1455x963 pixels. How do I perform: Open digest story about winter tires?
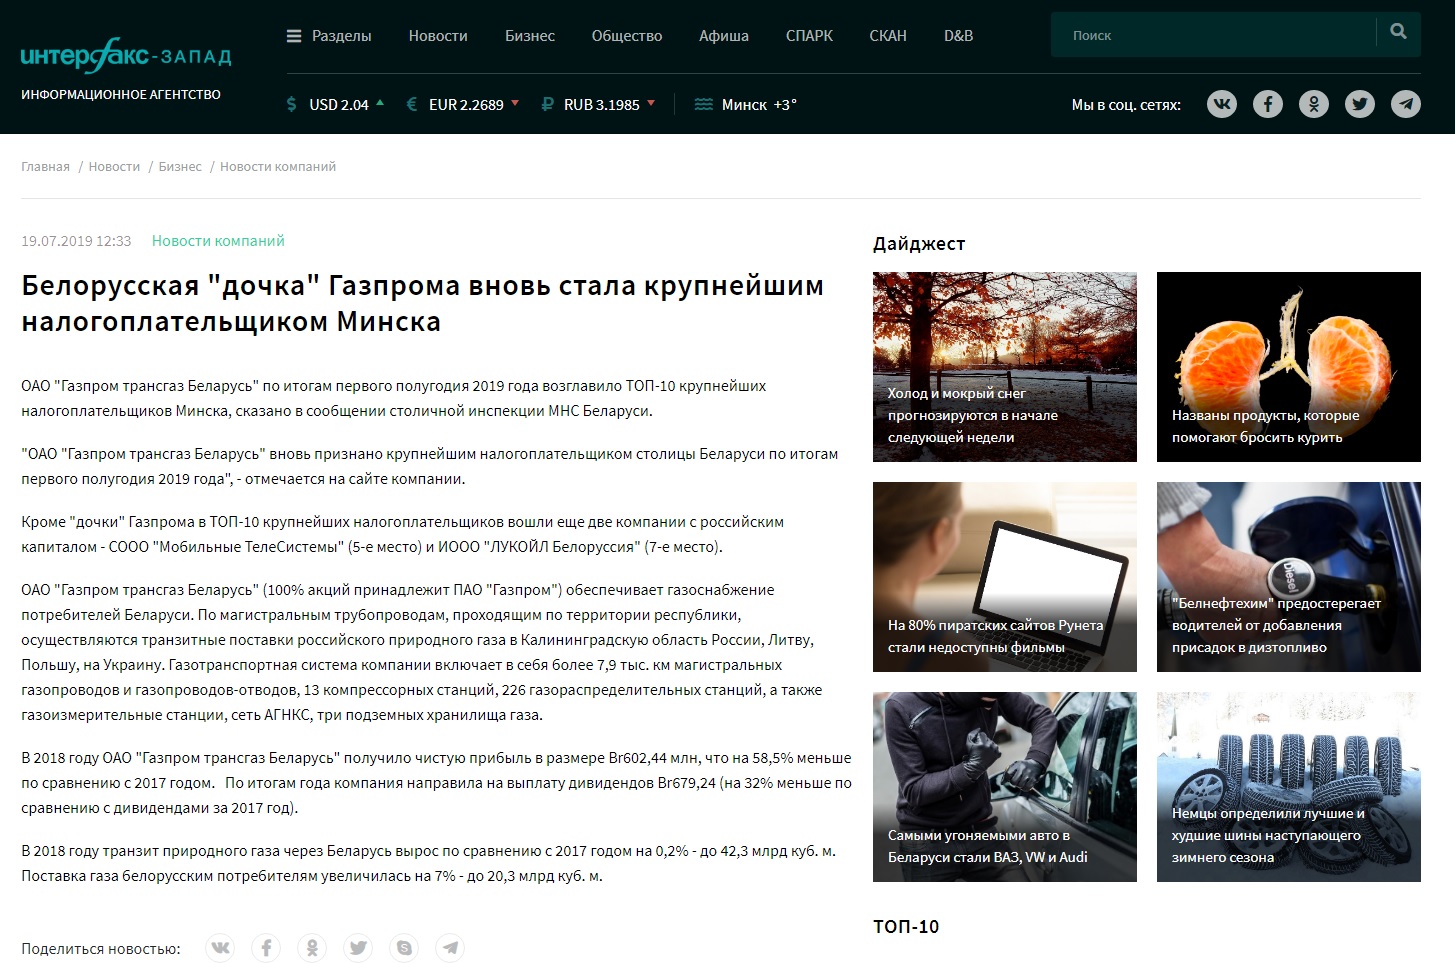pos(1289,787)
